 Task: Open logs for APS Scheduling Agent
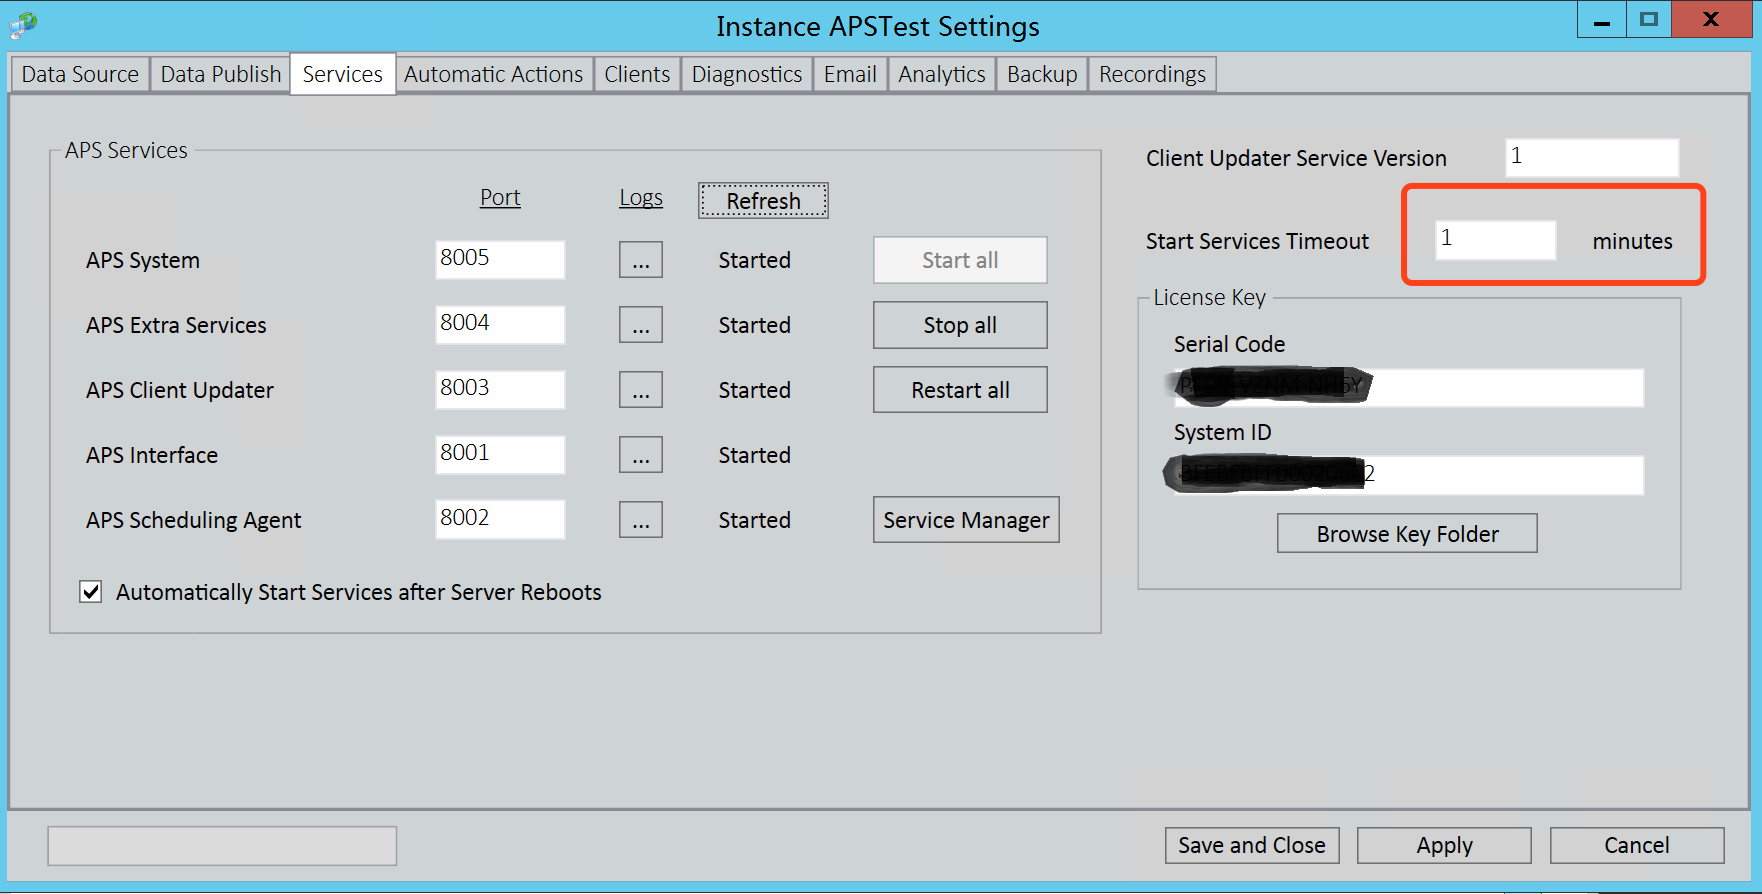point(640,520)
